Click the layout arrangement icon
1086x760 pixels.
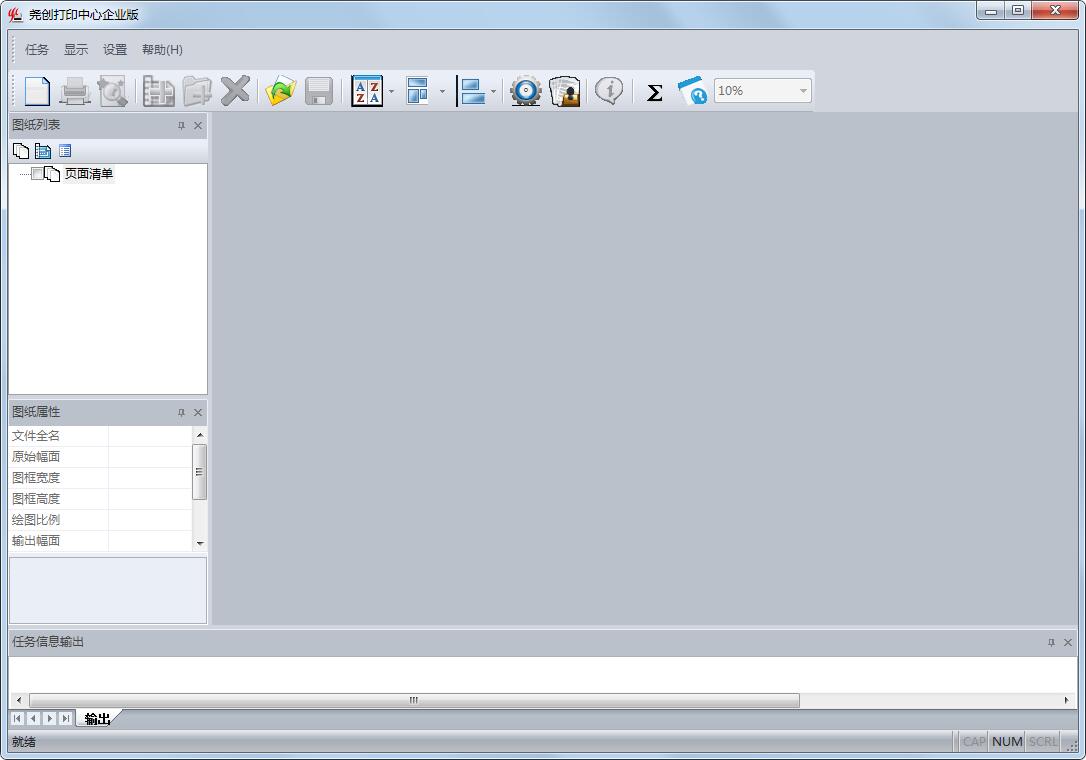(x=417, y=91)
